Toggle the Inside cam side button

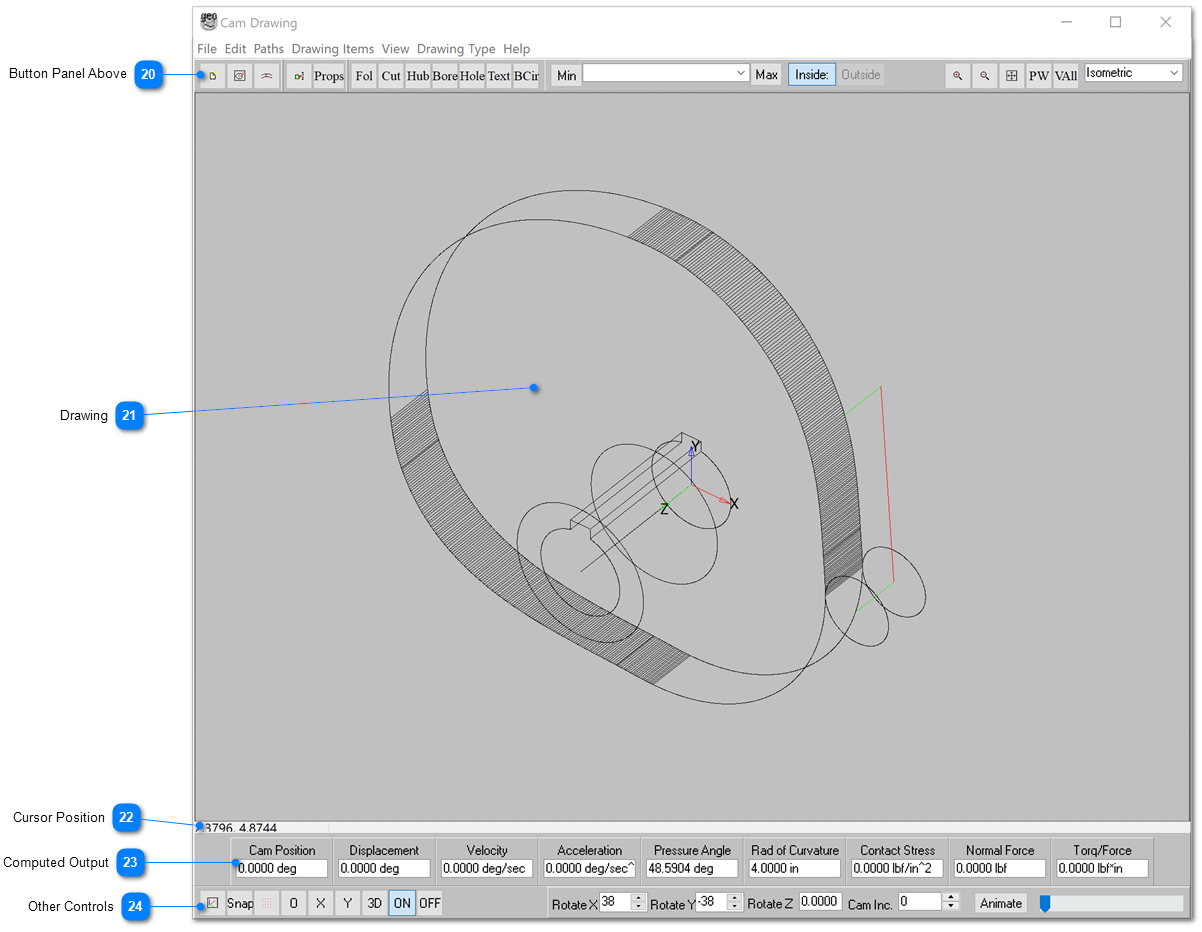pos(811,75)
